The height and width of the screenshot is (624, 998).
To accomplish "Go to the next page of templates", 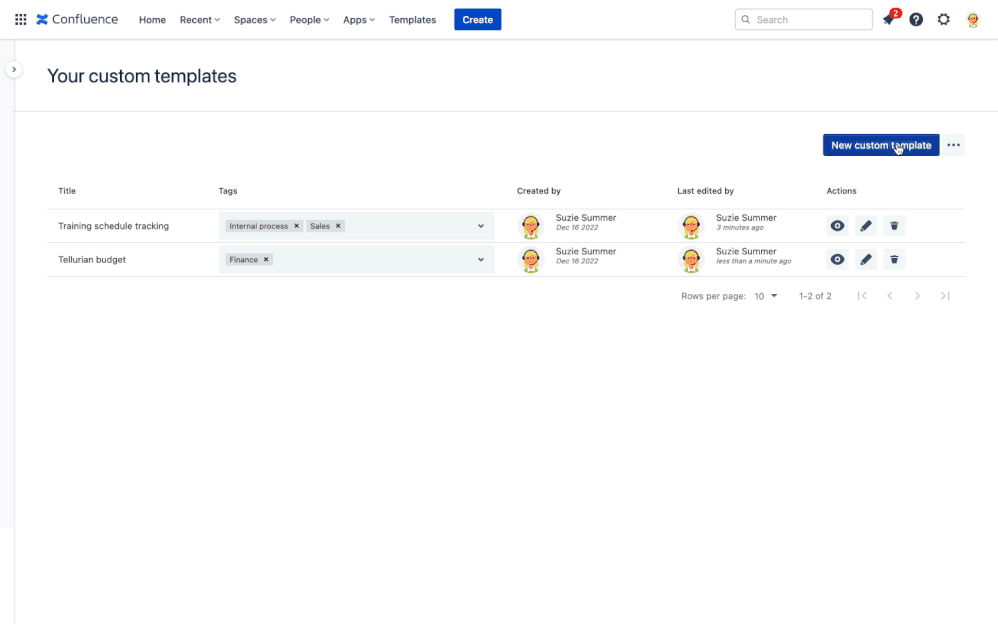I will click(918, 295).
